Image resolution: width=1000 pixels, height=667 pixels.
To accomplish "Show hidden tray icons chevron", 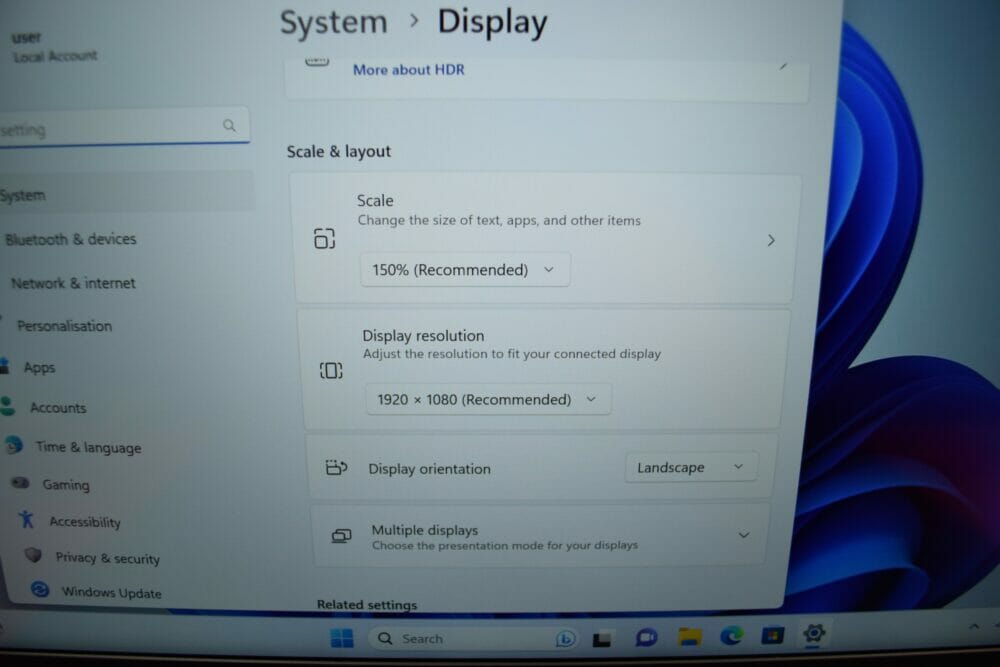I will tap(974, 627).
